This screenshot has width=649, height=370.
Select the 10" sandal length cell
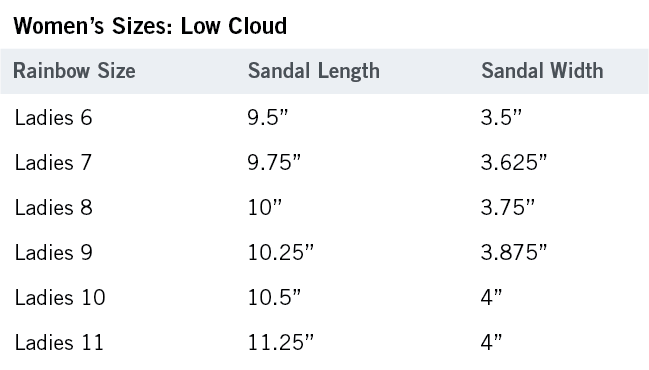pos(264,207)
